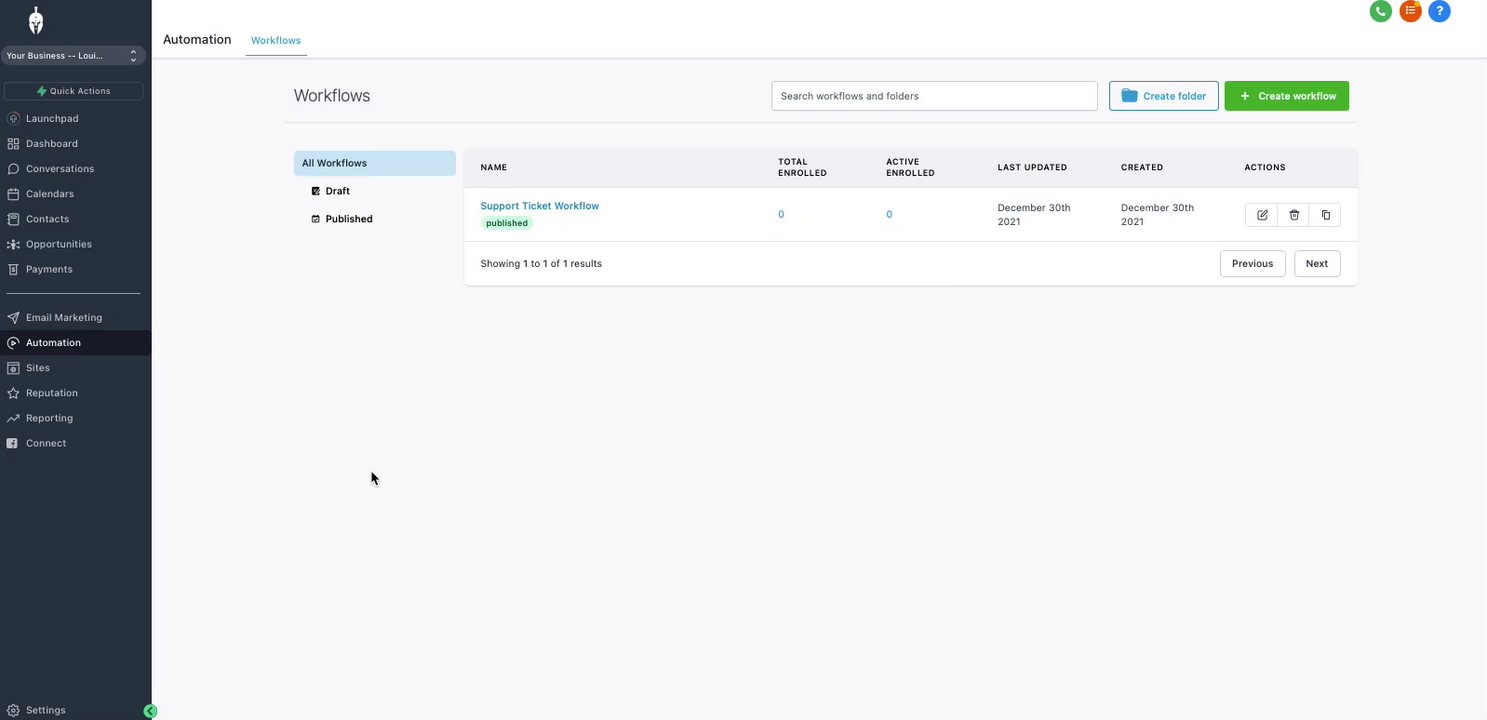Click the Search workflows and folders field

coord(934,96)
